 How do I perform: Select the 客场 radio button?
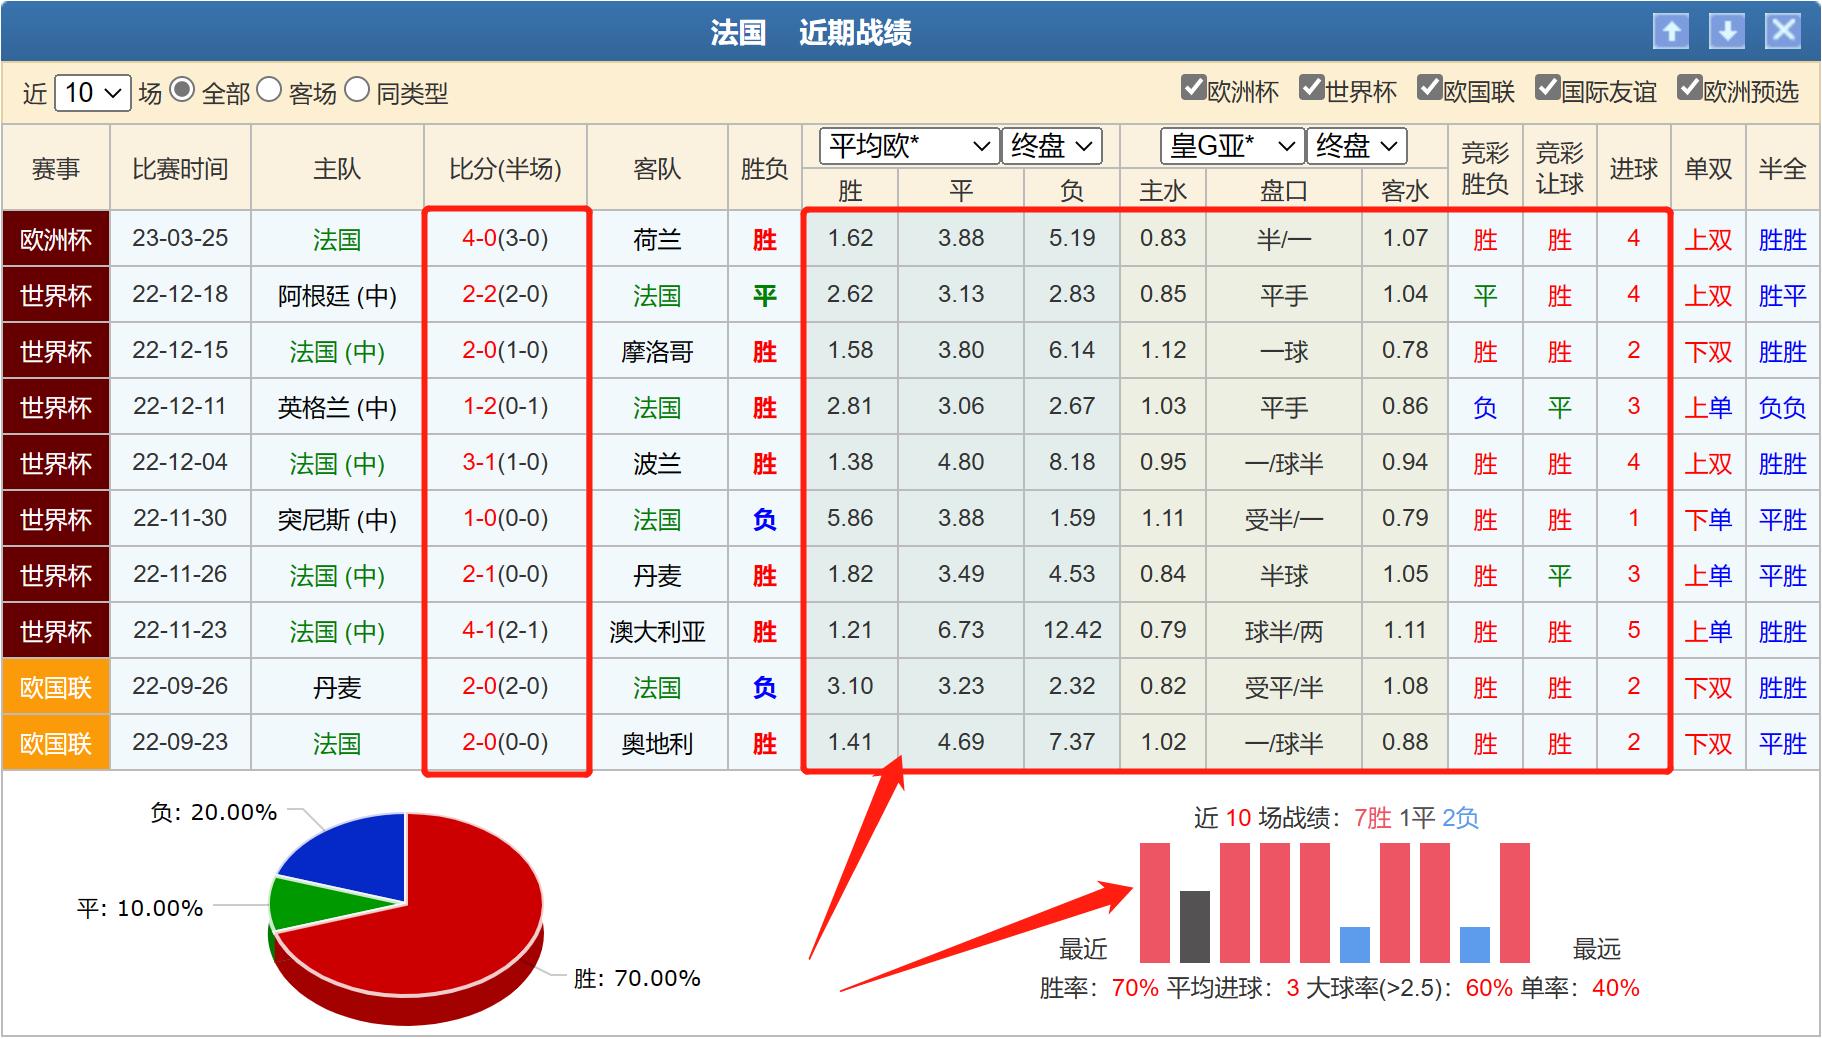[x=267, y=90]
